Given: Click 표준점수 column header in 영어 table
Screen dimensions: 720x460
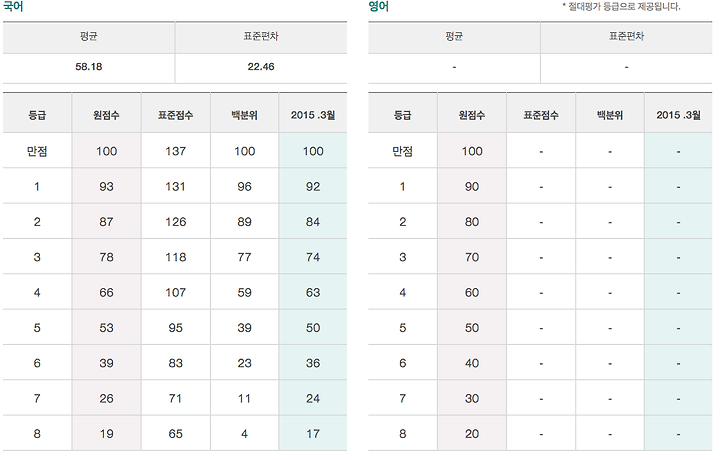Looking at the screenshot, I should (541, 115).
